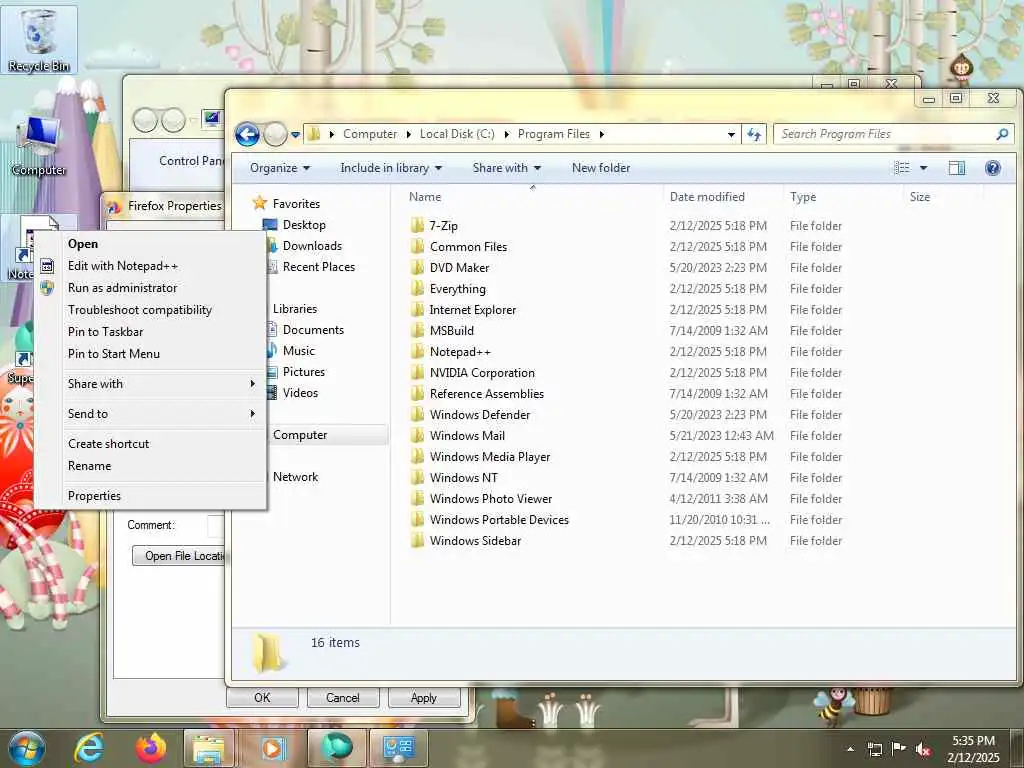Click the search magnifier icon

pos(1002,134)
